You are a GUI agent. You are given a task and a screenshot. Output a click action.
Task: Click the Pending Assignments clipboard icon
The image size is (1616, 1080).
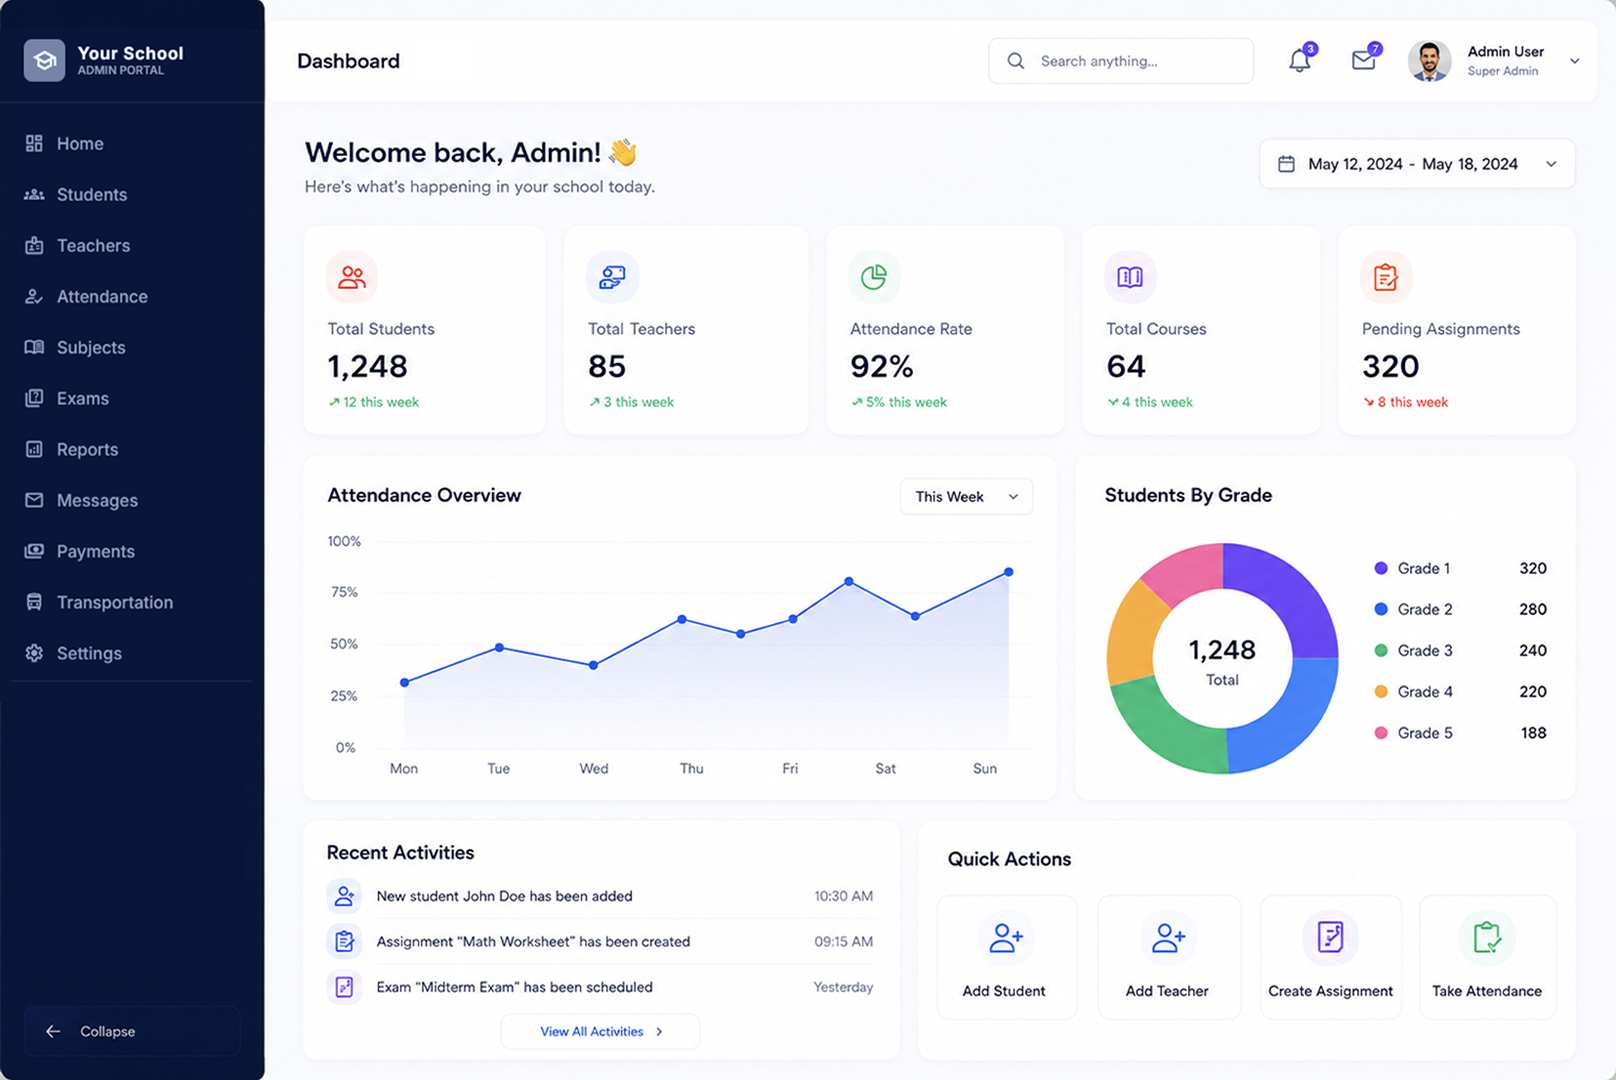click(1386, 277)
